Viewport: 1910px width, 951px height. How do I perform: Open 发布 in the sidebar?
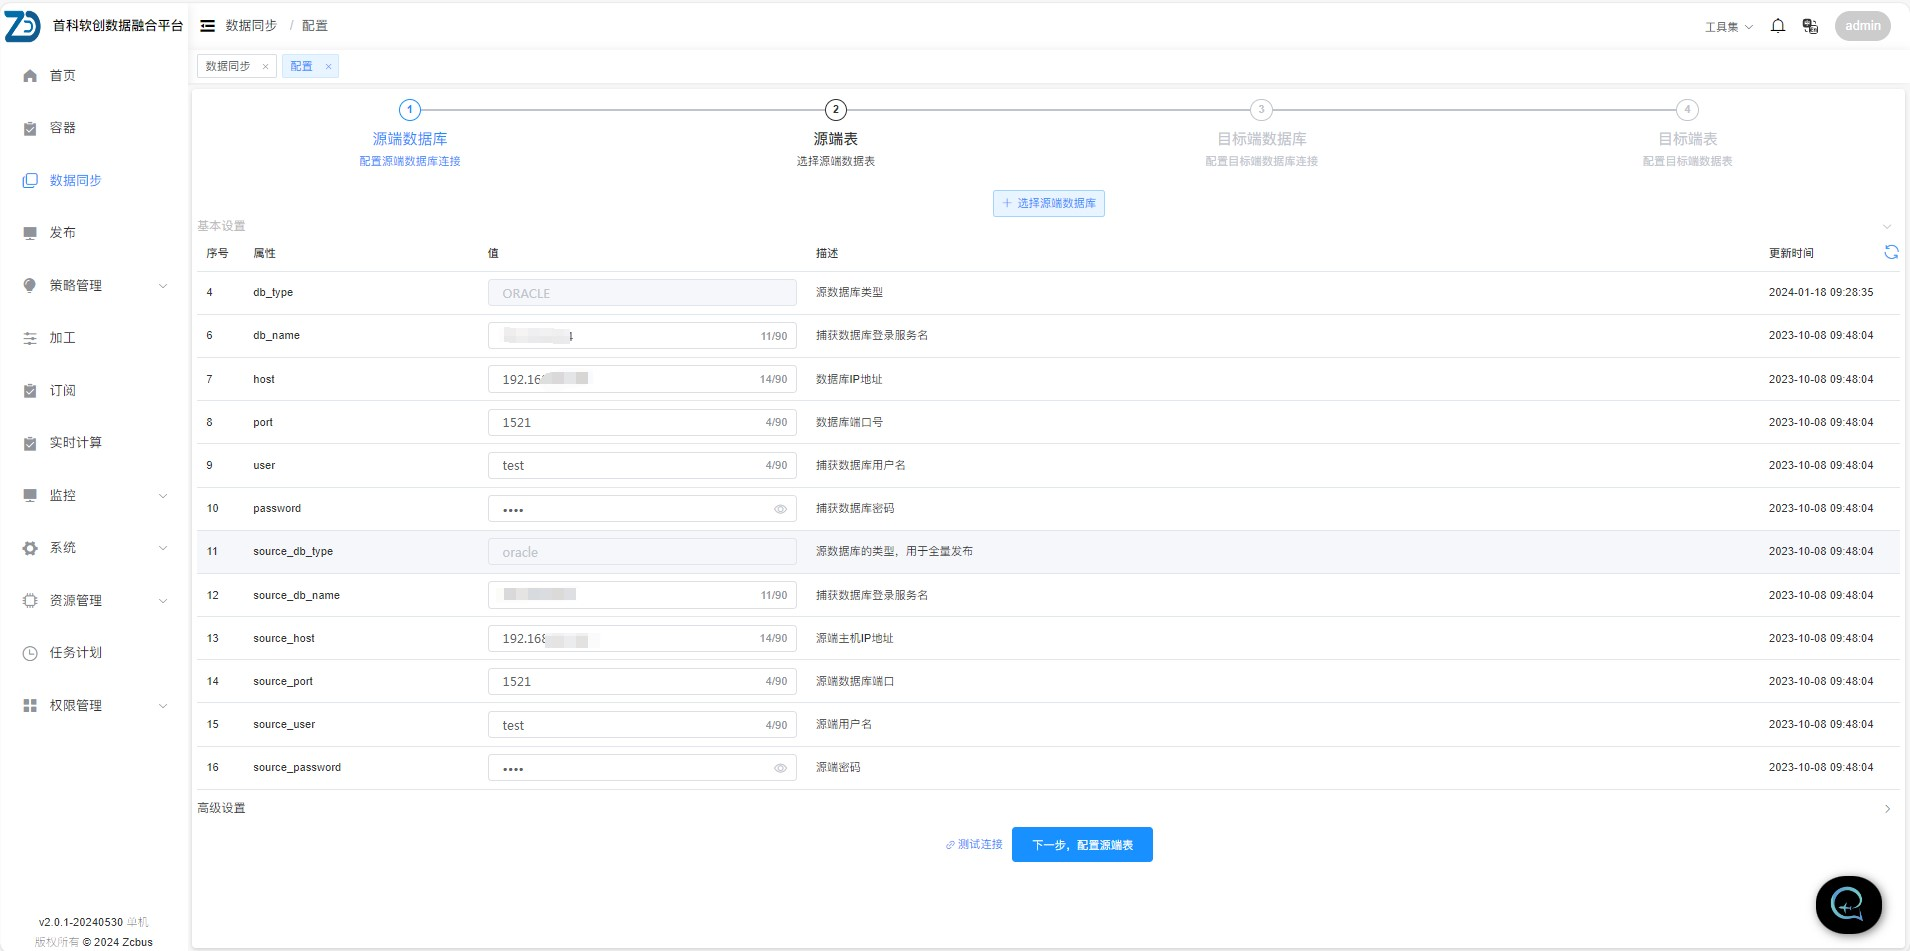point(63,233)
